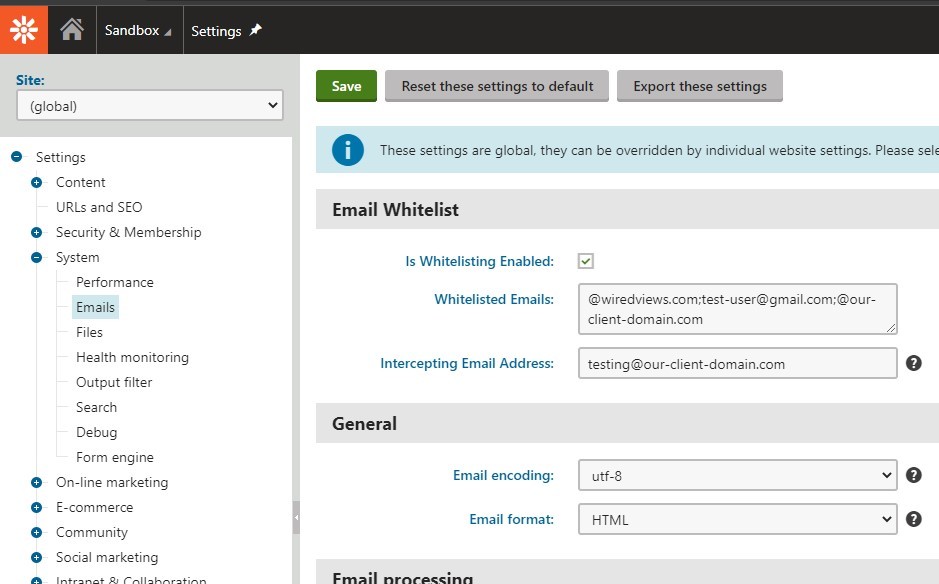The height and width of the screenshot is (584, 939).
Task: Open Files settings
Action: pyautogui.click(x=89, y=332)
